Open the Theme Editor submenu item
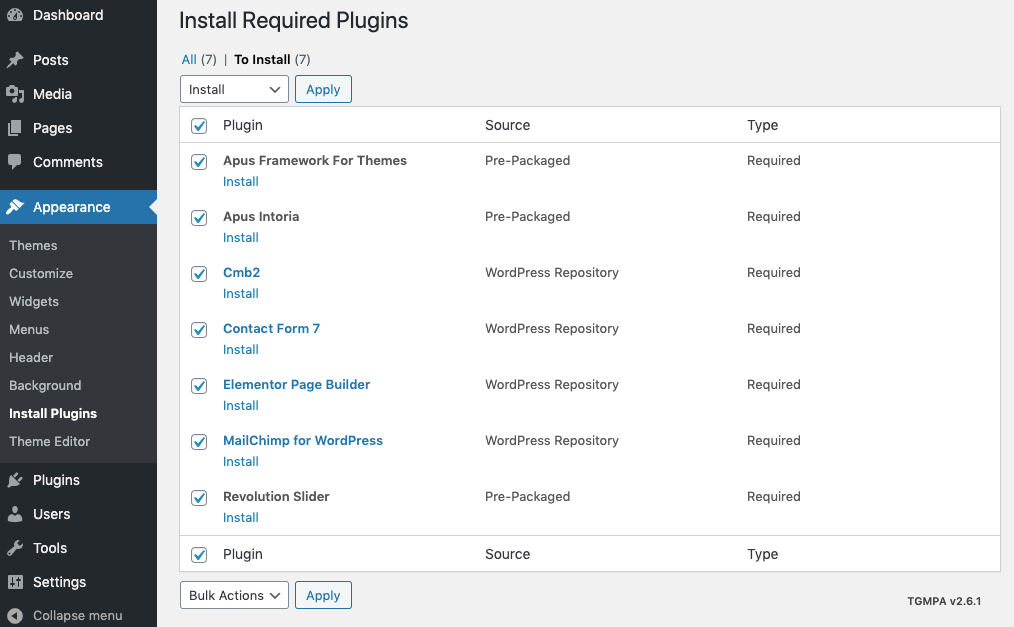The height and width of the screenshot is (627, 1014). click(x=50, y=441)
